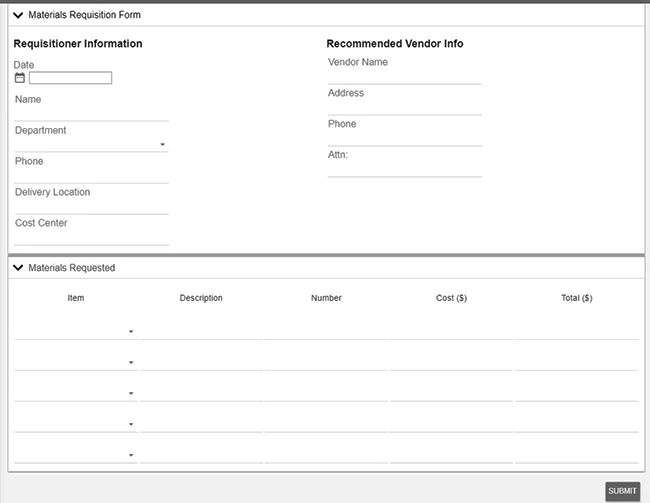Click the Attn: field

(x=404, y=168)
